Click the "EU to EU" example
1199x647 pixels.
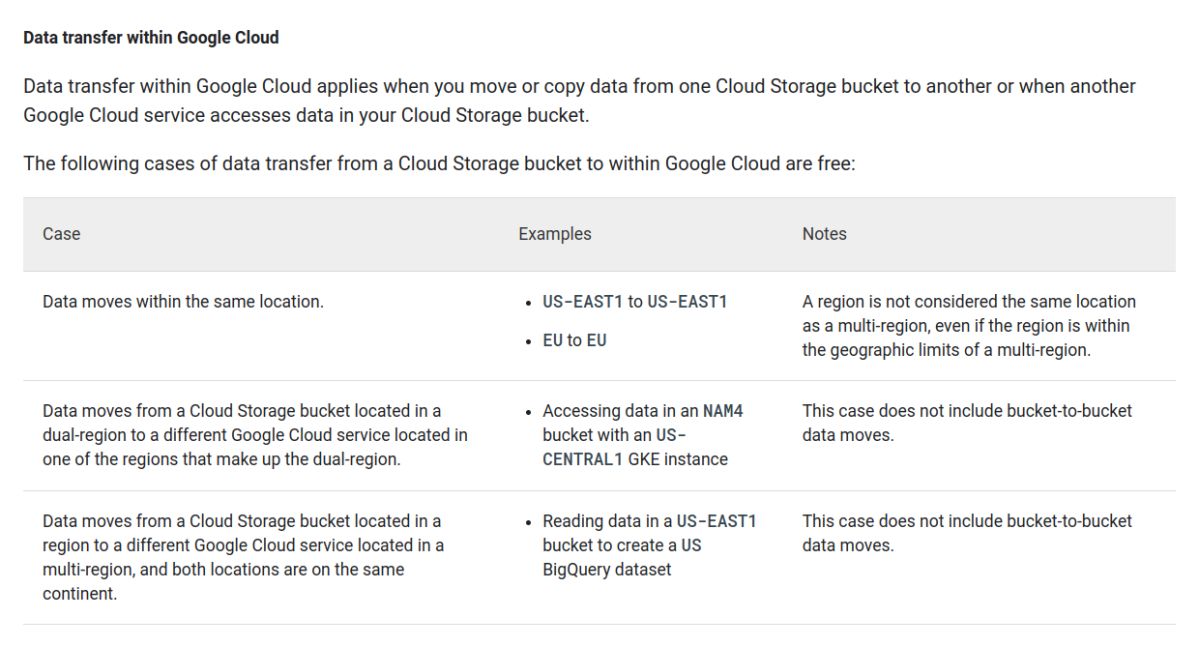pyautogui.click(x=574, y=341)
